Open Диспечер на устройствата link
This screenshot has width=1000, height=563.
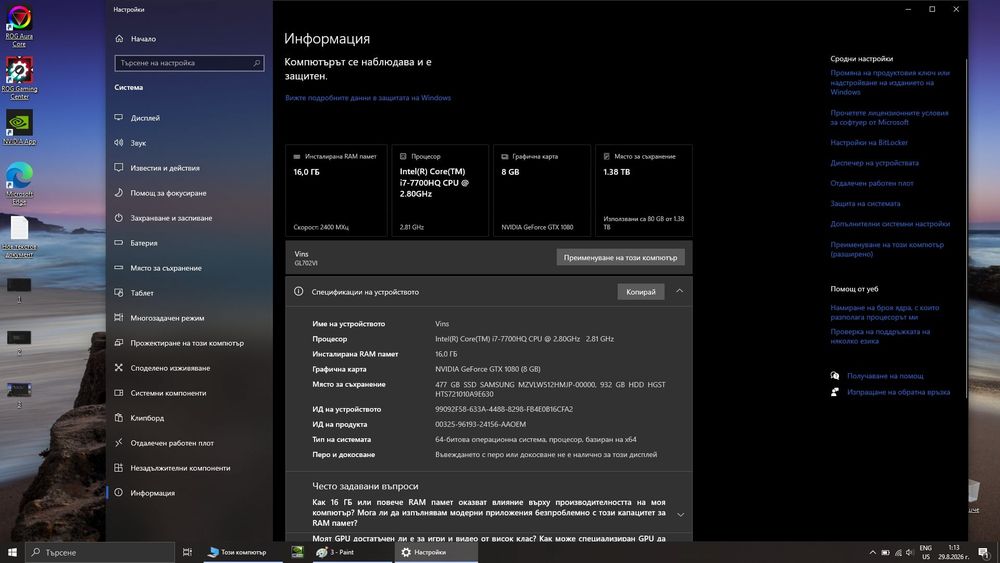(x=874, y=163)
